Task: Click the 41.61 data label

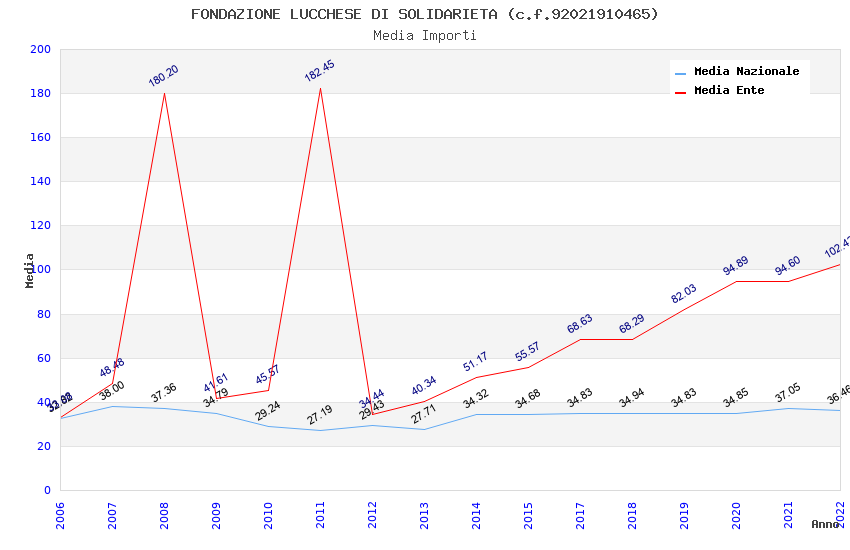Action: [216, 383]
